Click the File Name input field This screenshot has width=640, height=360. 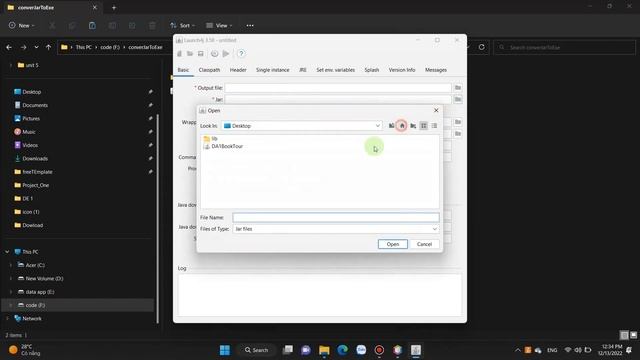pos(336,218)
